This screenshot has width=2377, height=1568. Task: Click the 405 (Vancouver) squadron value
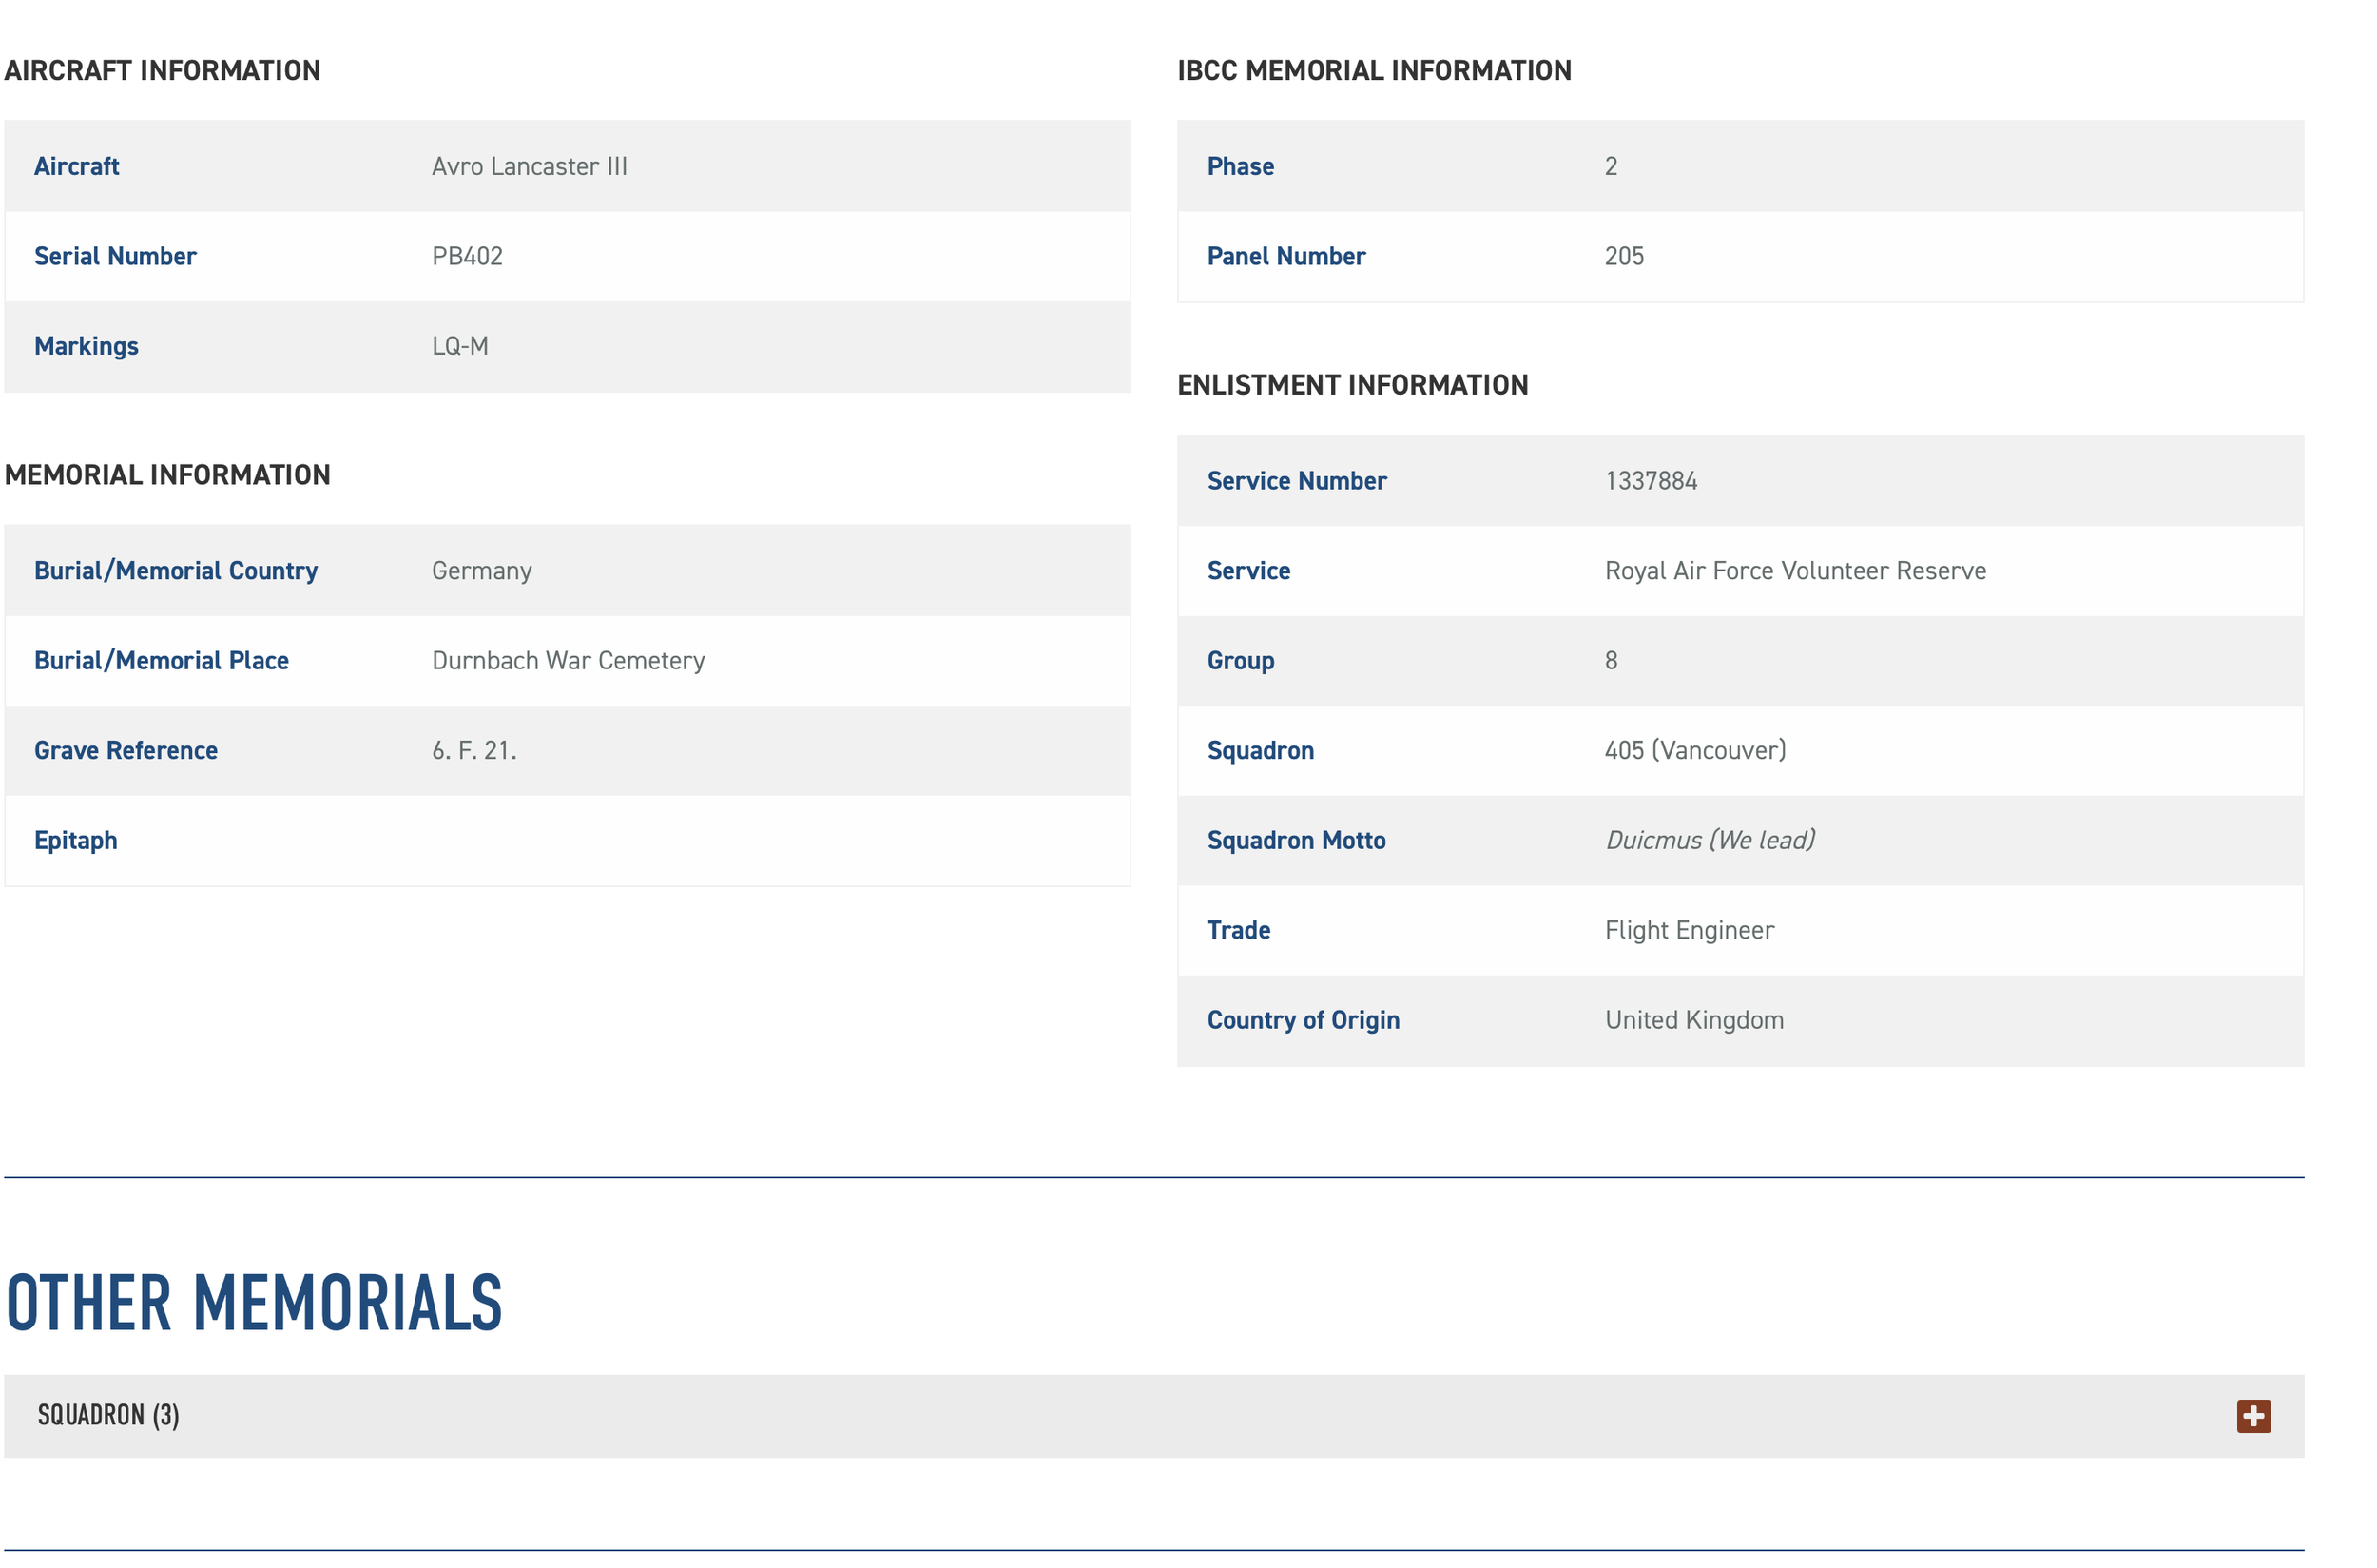(x=1694, y=750)
